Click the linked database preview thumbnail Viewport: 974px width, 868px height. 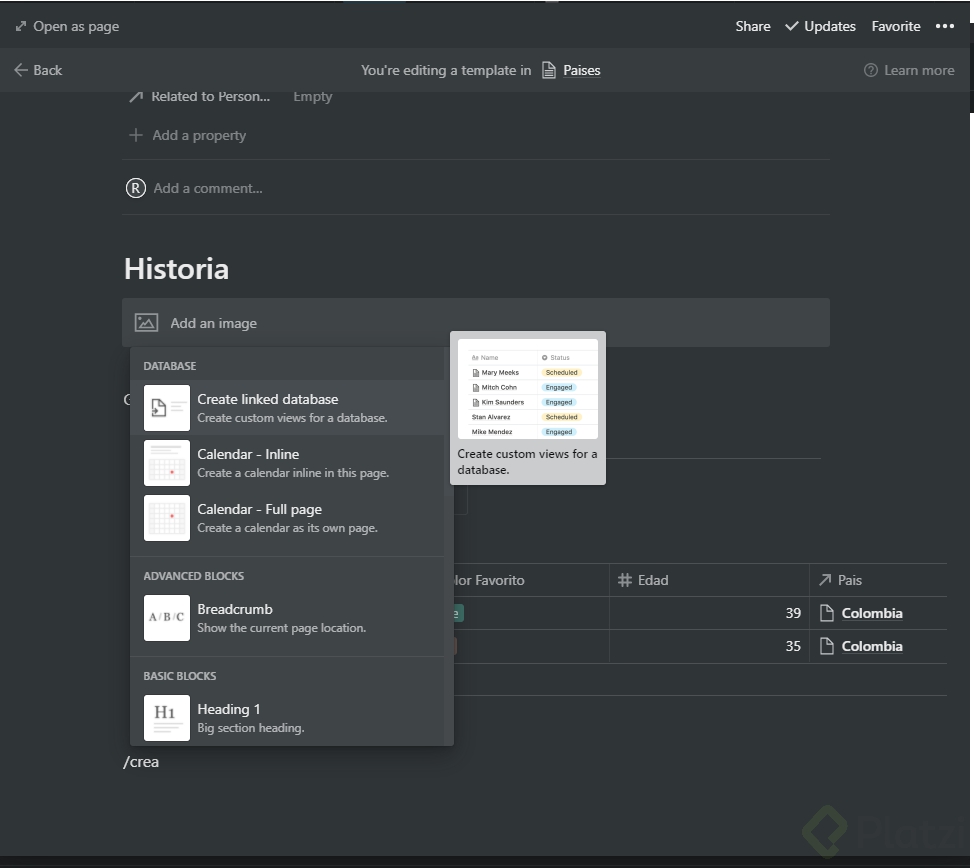[x=528, y=389]
